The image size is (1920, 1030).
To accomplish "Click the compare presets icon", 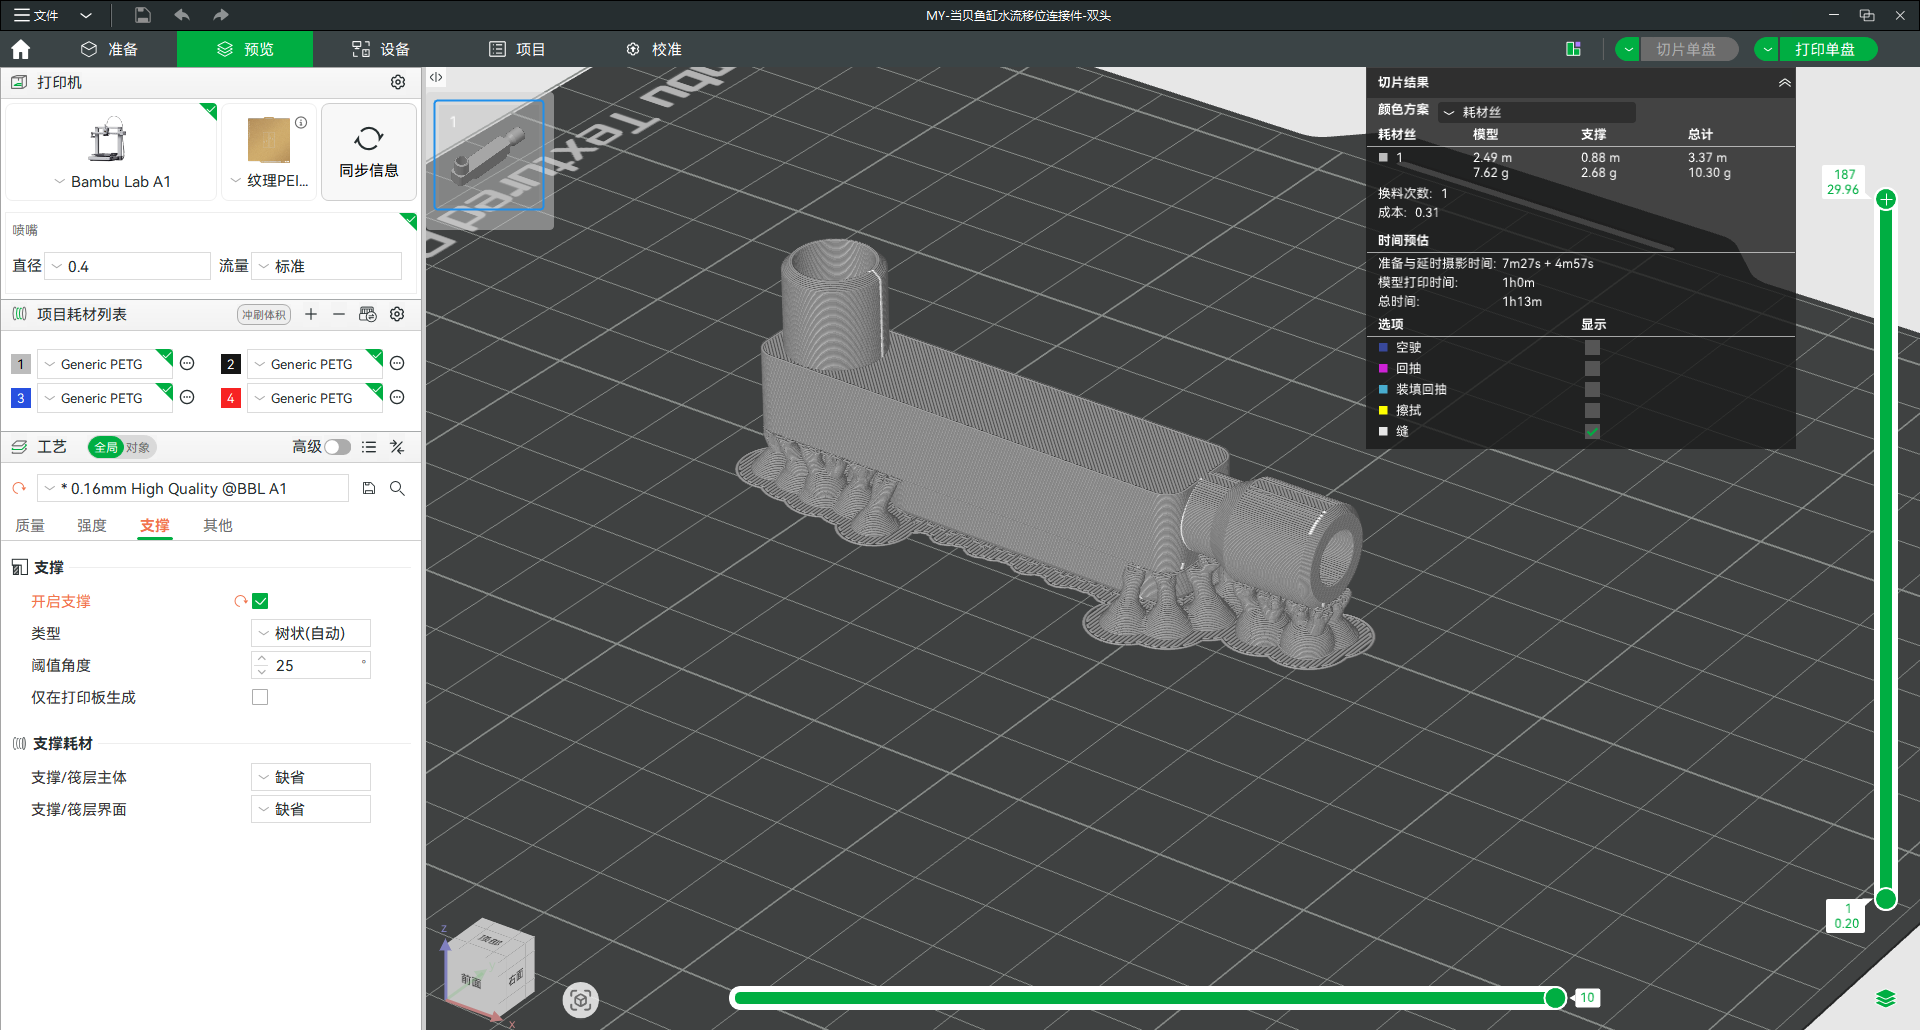I will pos(397,447).
